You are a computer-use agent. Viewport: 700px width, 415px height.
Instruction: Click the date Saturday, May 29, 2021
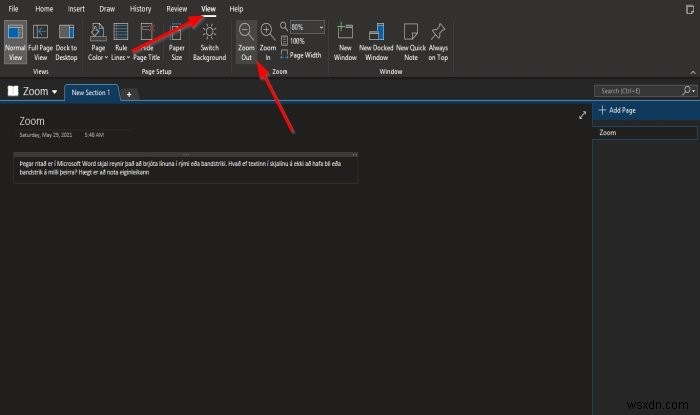coord(46,135)
